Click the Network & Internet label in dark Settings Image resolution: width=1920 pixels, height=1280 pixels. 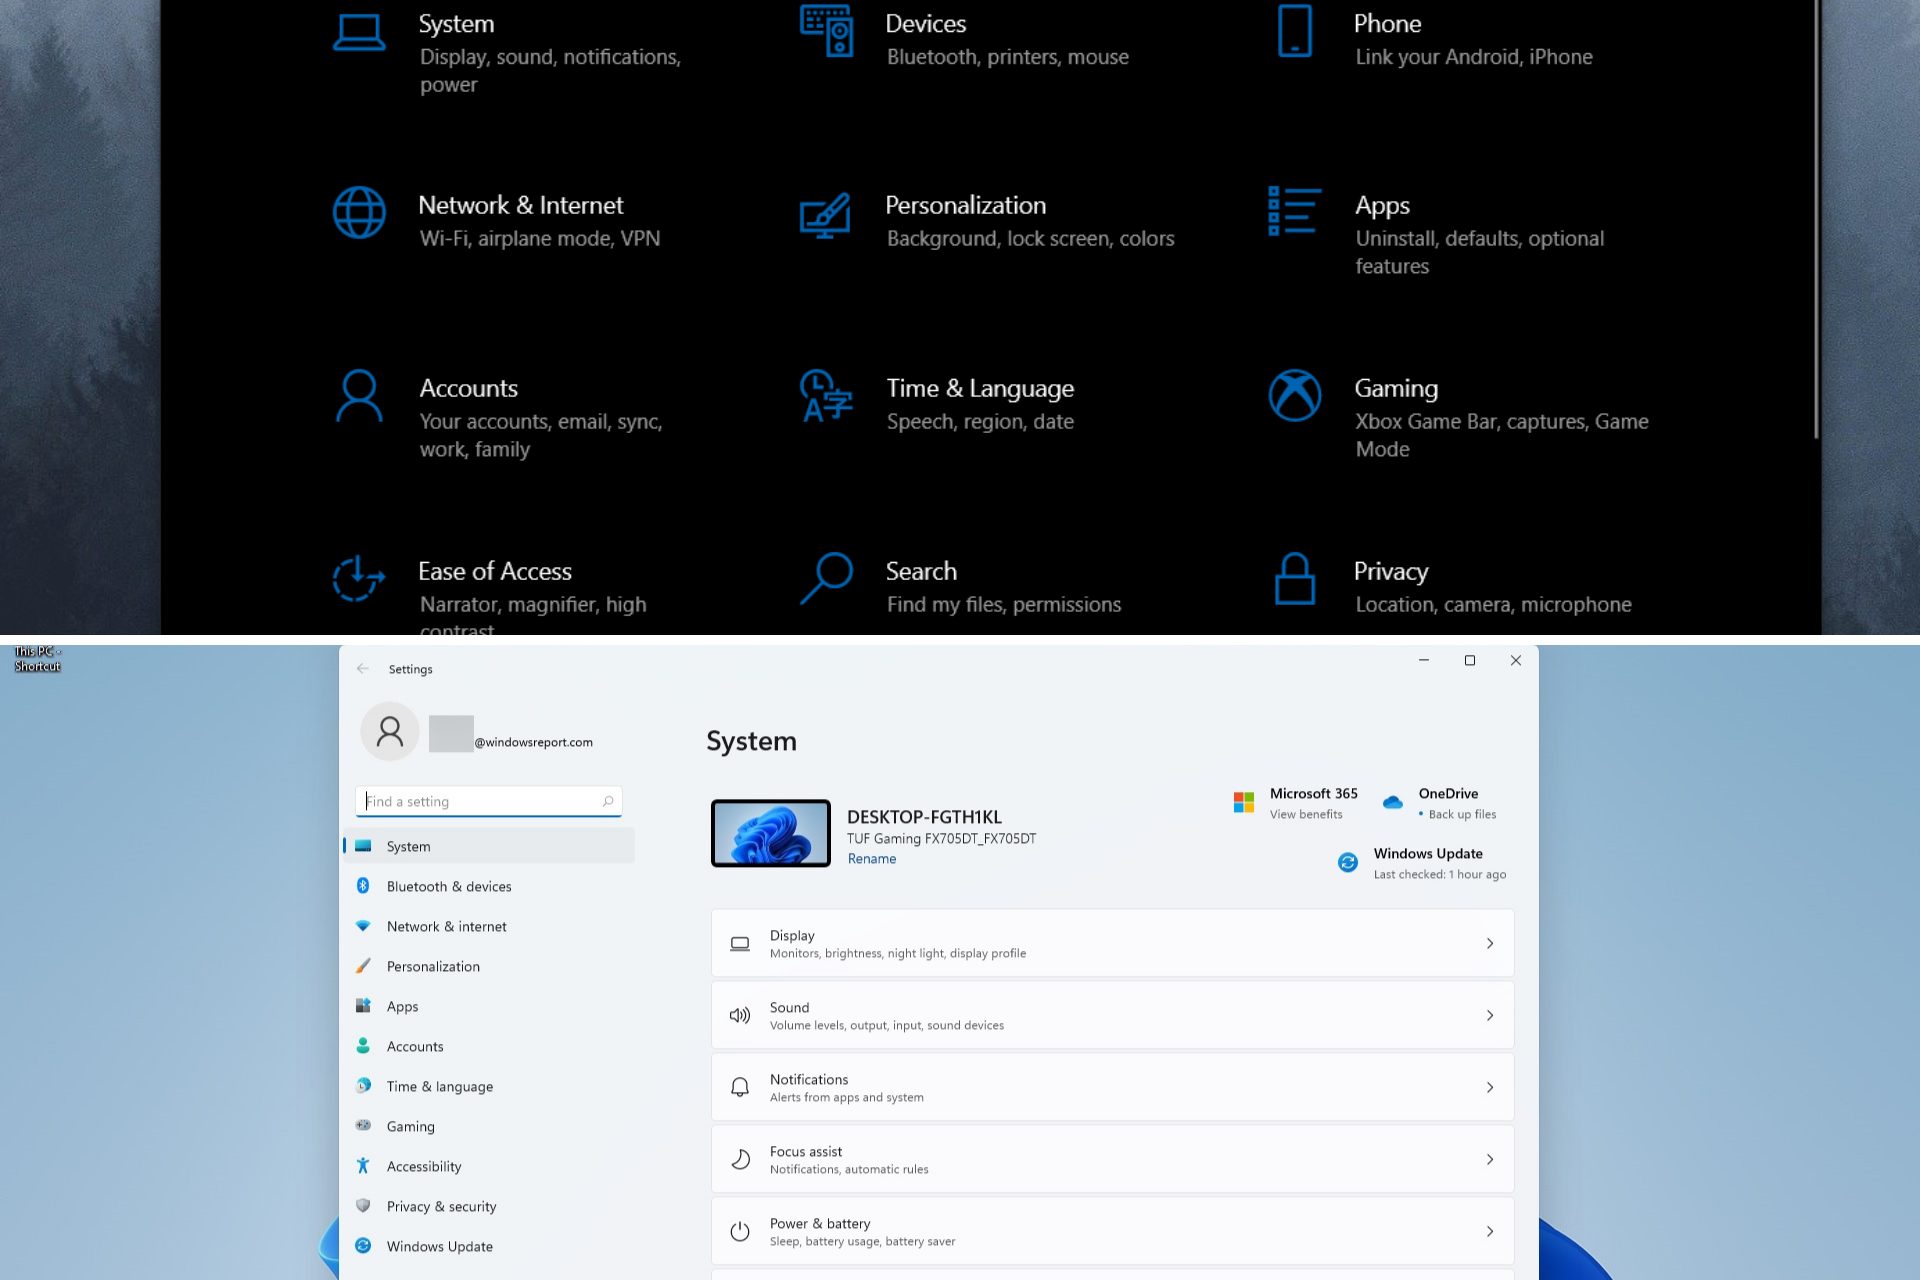pyautogui.click(x=521, y=205)
